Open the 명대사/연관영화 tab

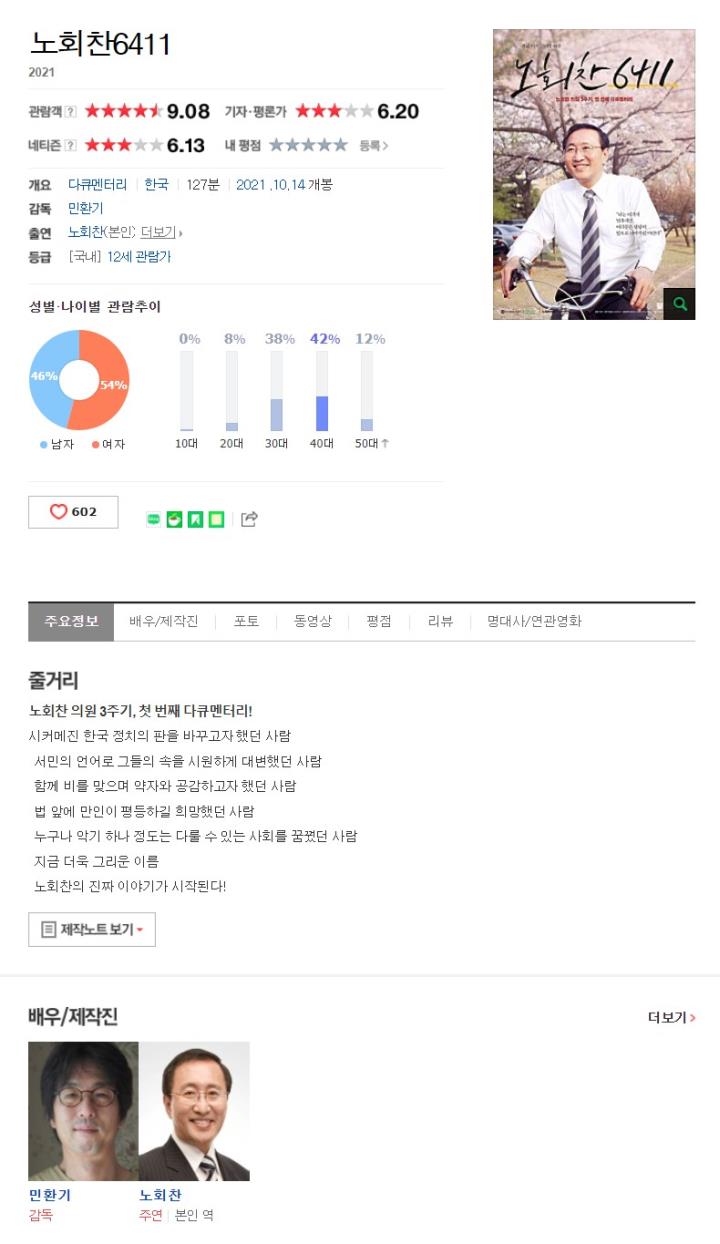(x=534, y=621)
